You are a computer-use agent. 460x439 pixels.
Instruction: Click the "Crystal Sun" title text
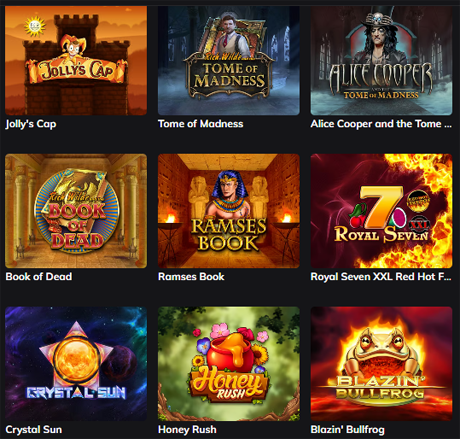34,429
